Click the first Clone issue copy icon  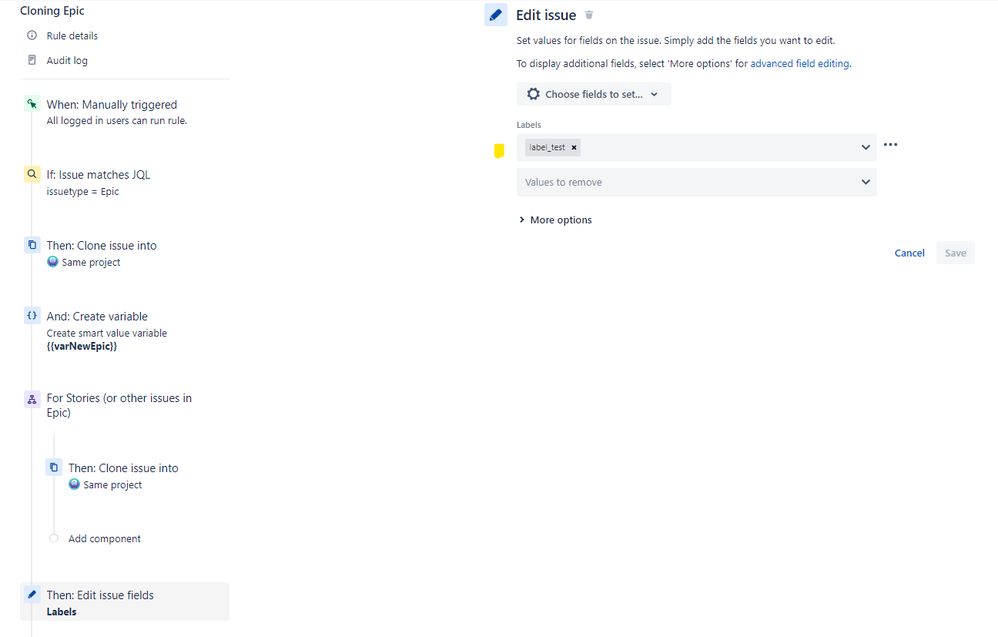click(32, 245)
